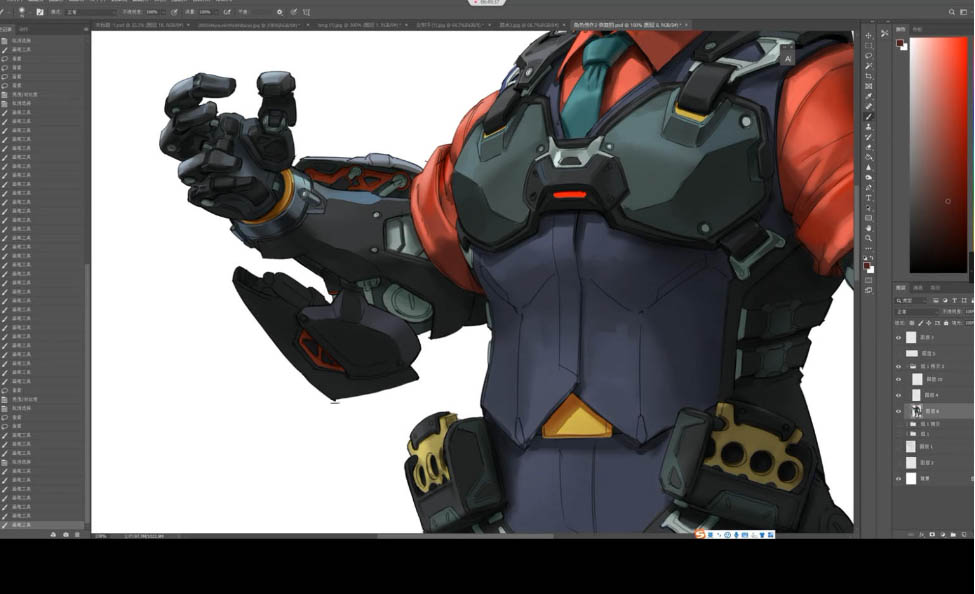Select the Crop tool
975x594 pixels.
tap(869, 76)
